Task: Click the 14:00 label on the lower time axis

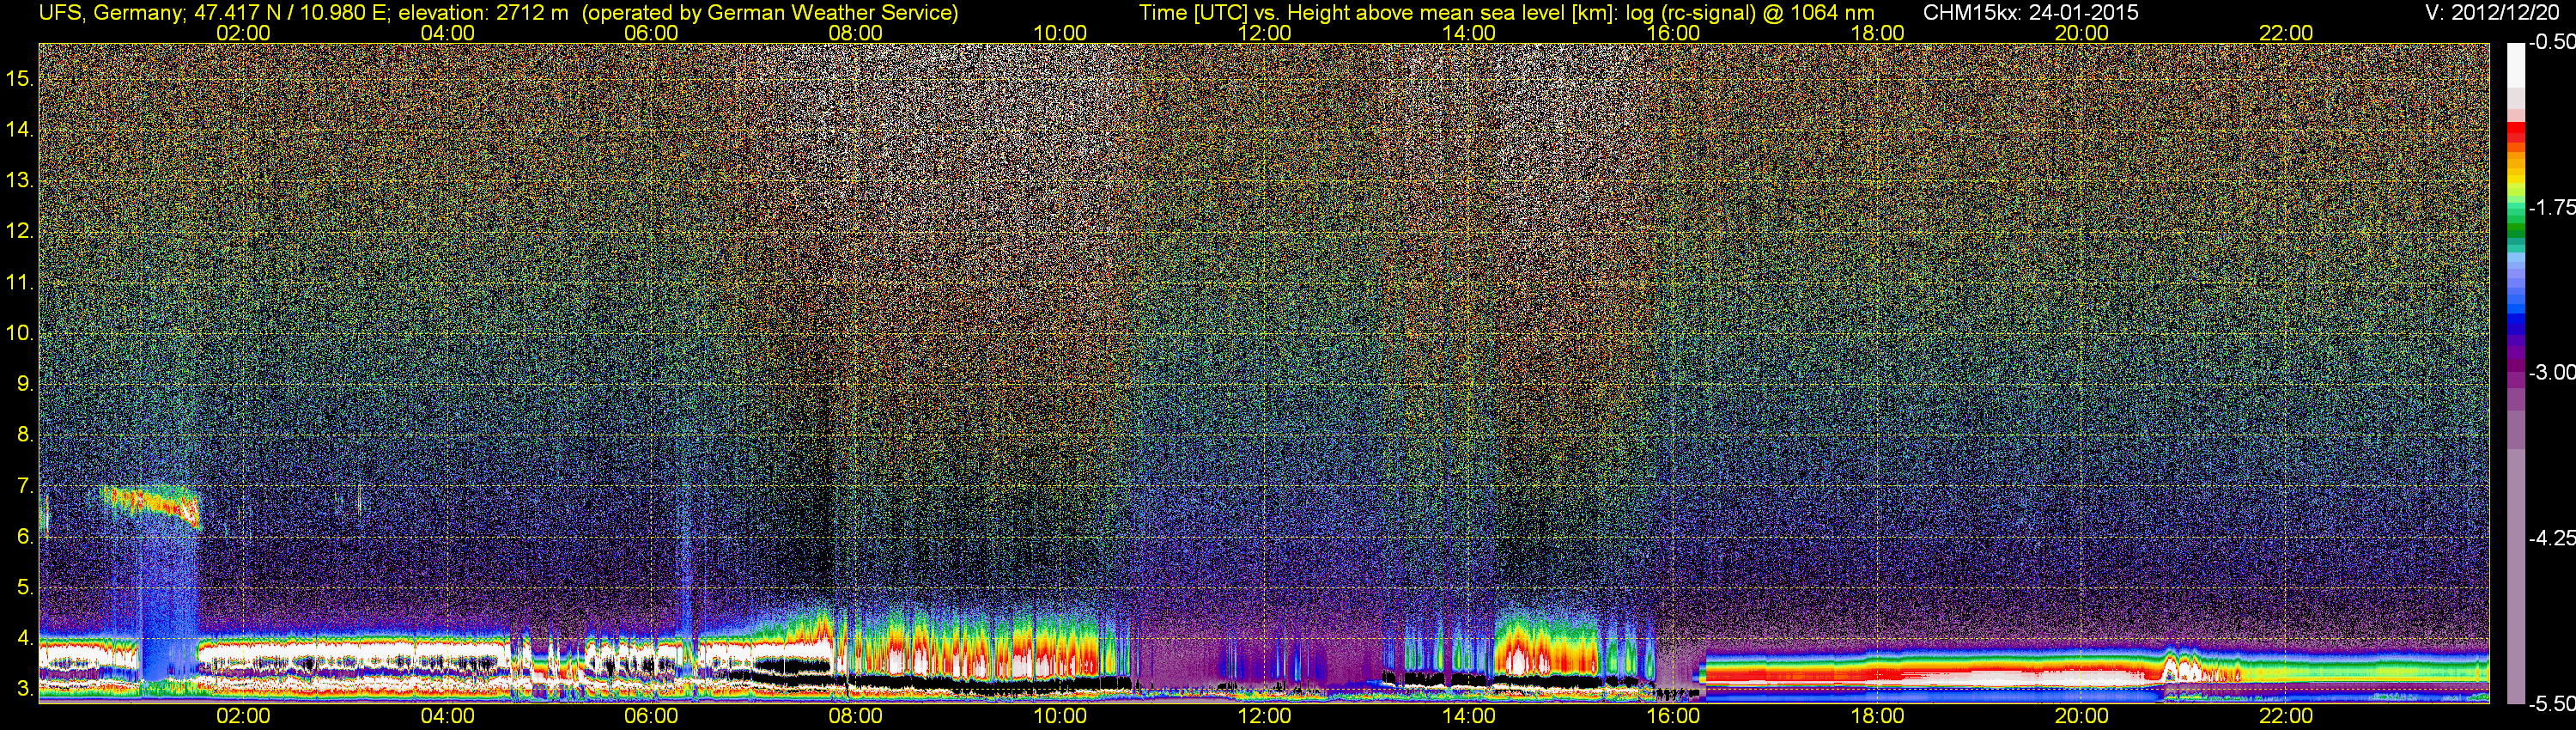Action: pos(1469,716)
